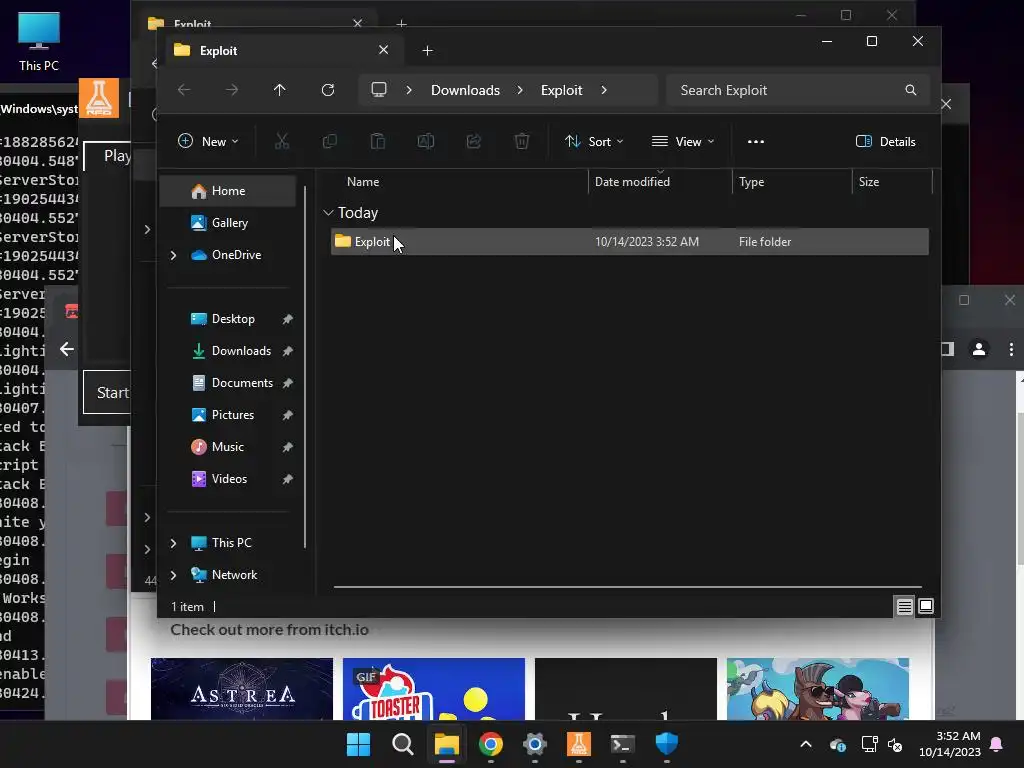The width and height of the screenshot is (1024, 768).
Task: Click the Astrea game thumbnail in browser
Action: tap(242, 689)
